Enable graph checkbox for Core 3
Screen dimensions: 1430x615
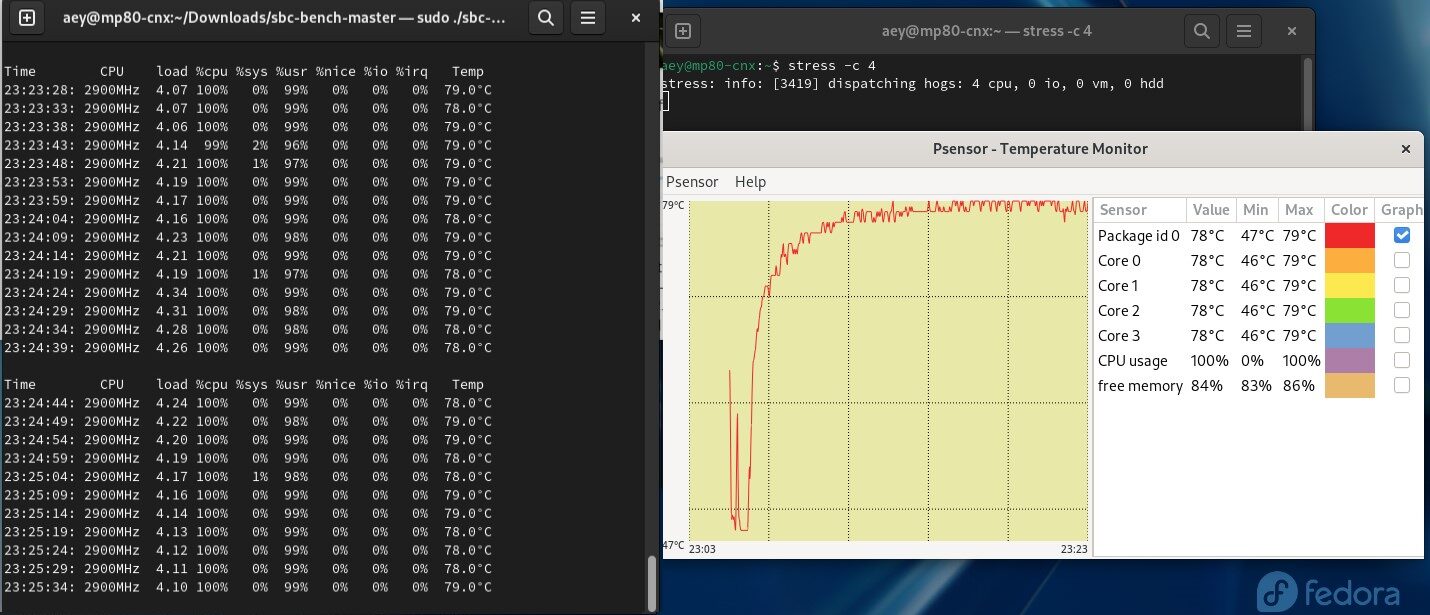point(1402,335)
